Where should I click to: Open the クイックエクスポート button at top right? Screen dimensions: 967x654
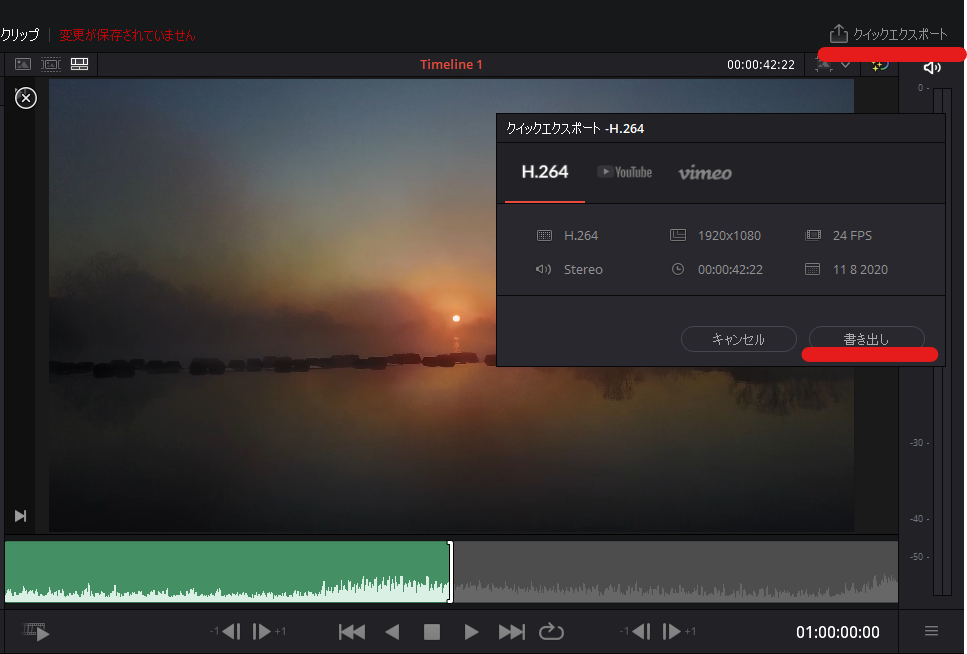[x=888, y=34]
